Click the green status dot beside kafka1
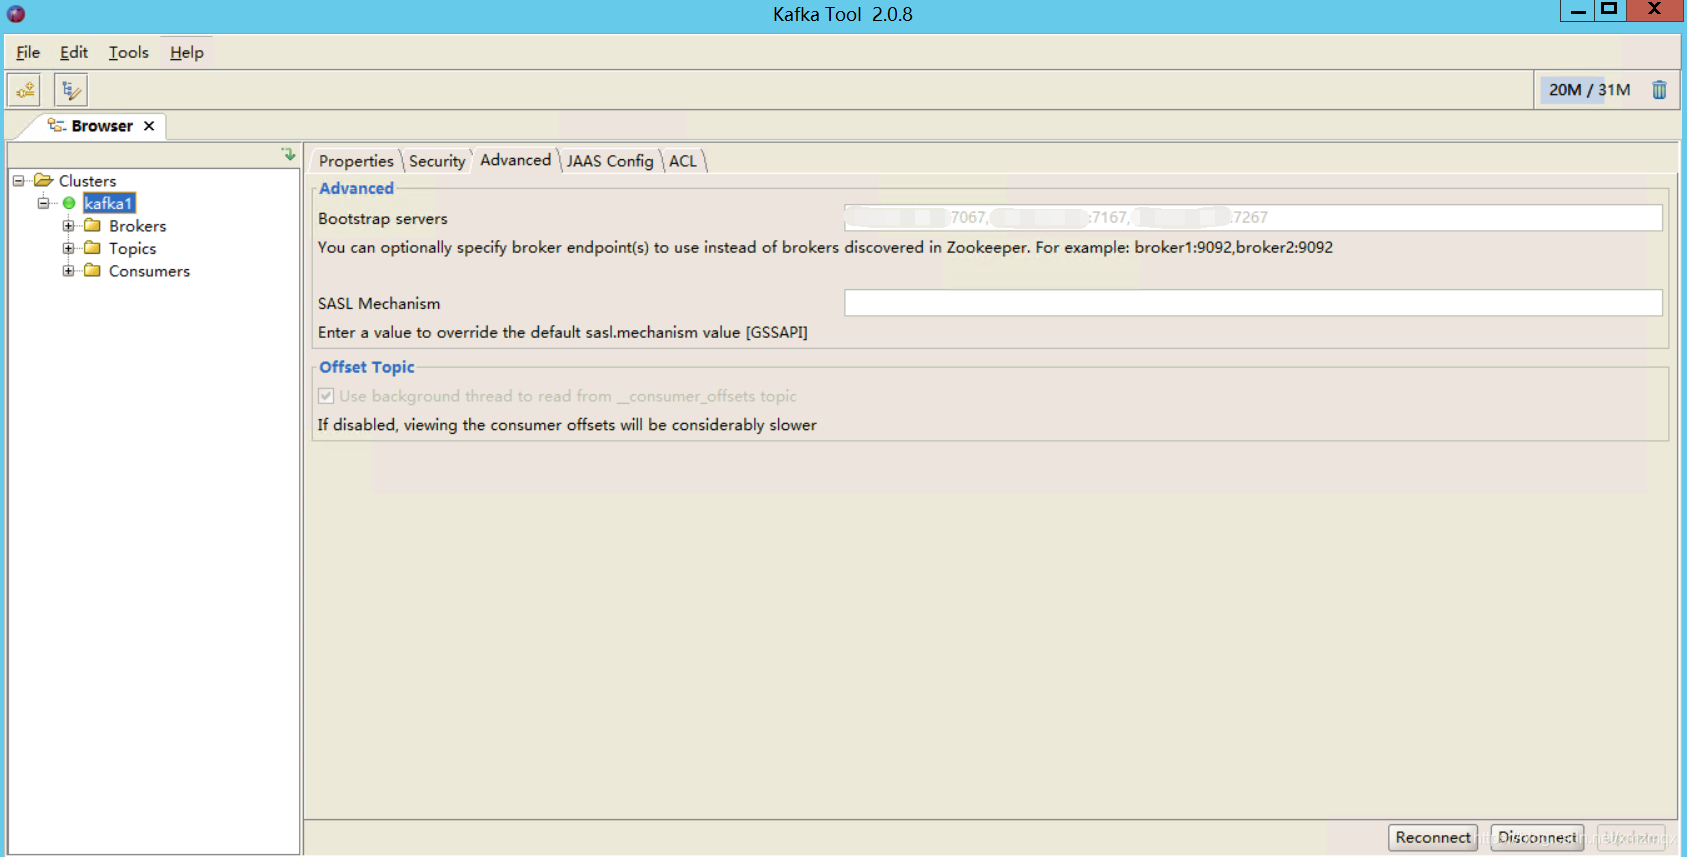 tap(69, 203)
